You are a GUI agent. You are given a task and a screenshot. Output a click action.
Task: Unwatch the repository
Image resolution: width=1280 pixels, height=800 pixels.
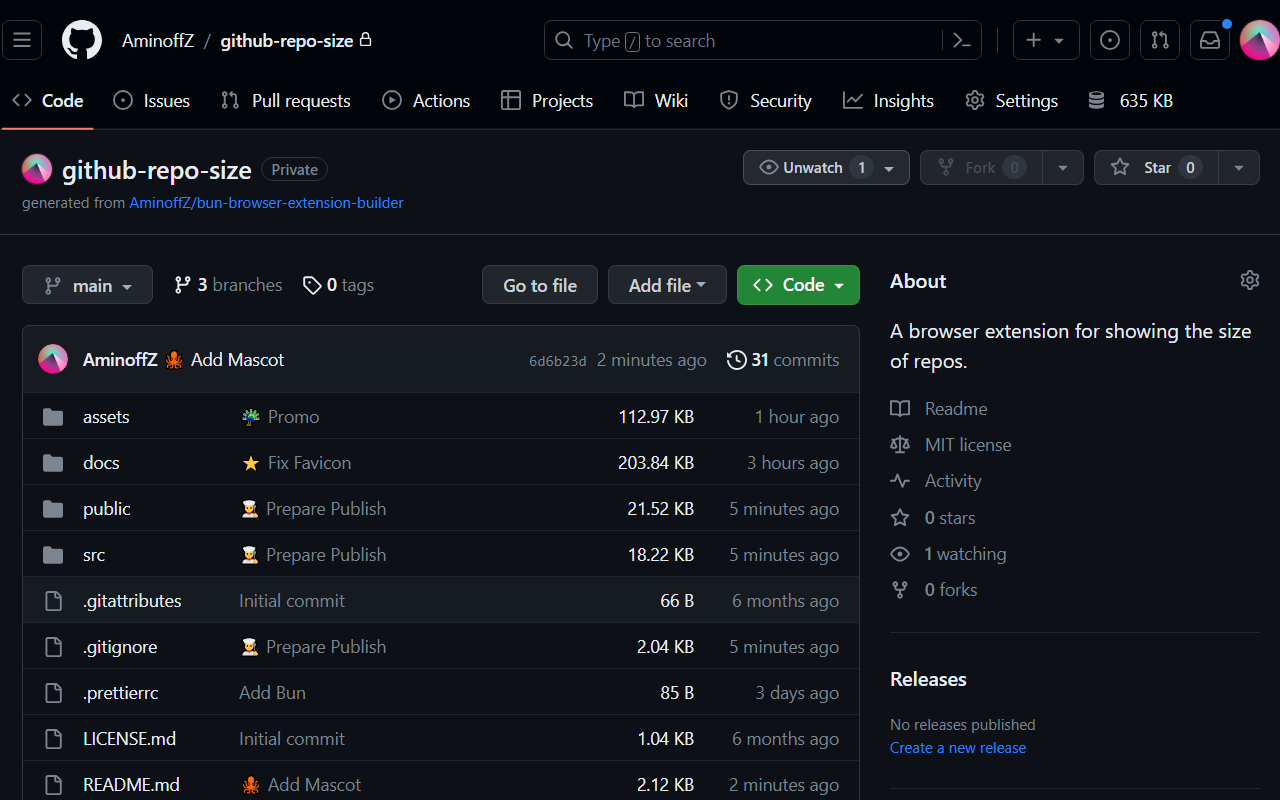click(x=812, y=167)
